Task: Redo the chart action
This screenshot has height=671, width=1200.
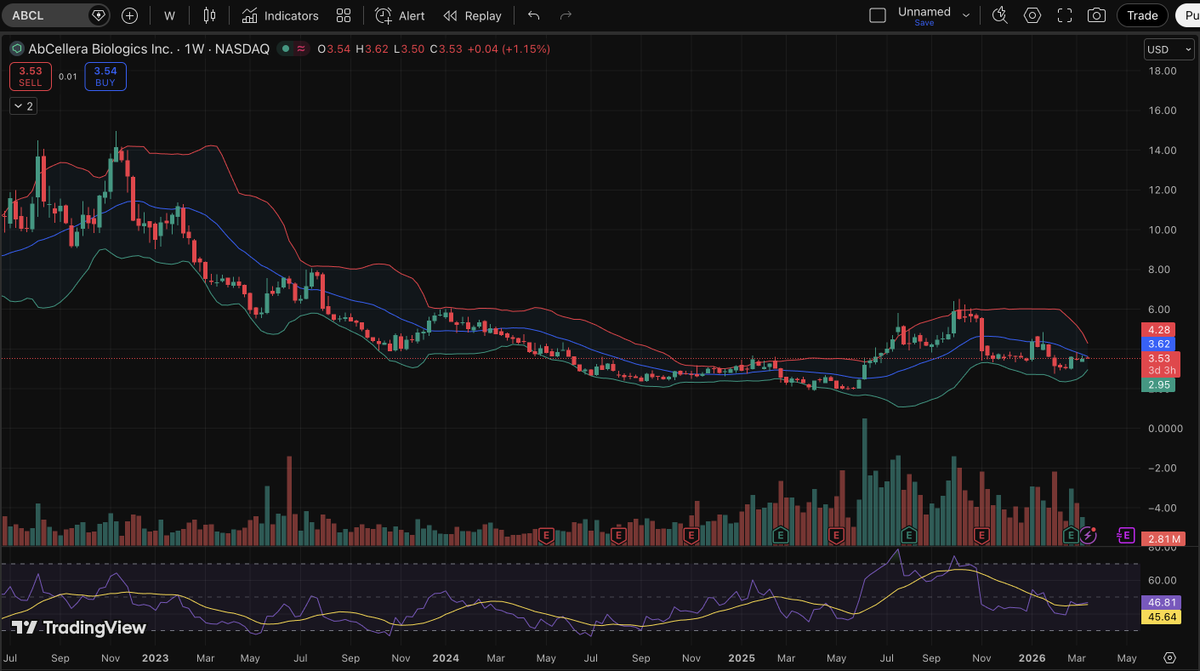Action: point(567,15)
